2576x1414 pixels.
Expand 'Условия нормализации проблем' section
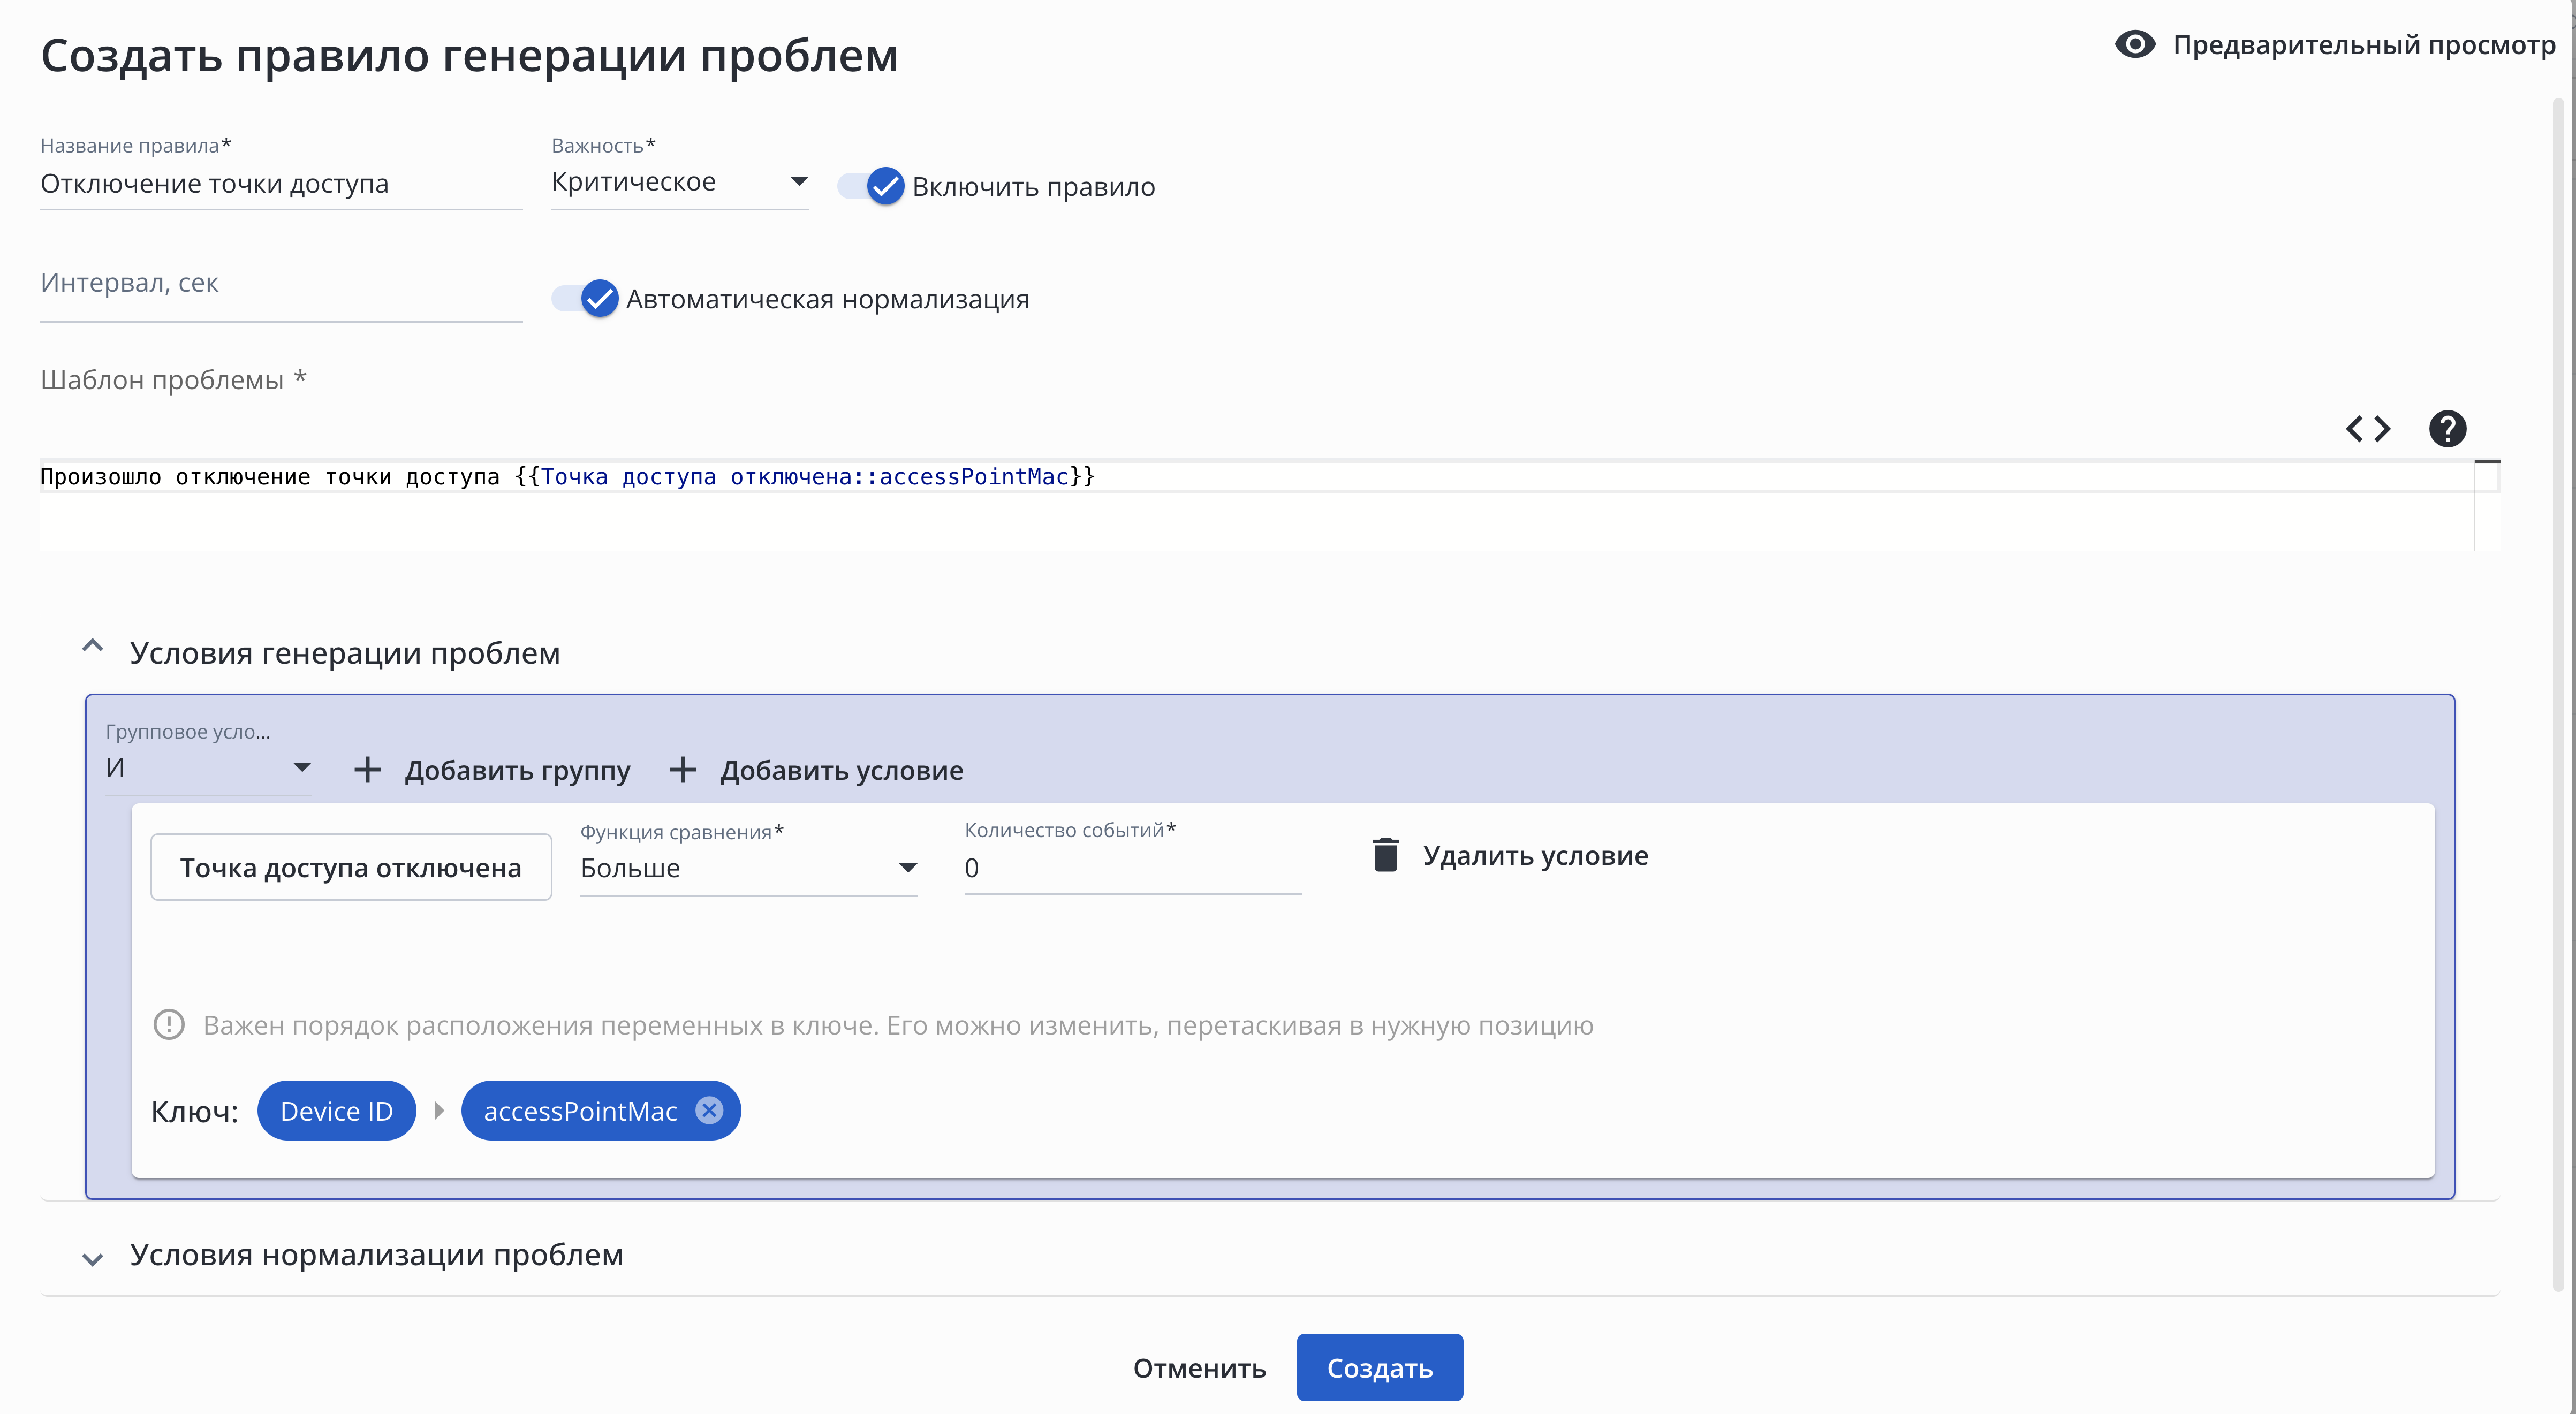point(93,1259)
